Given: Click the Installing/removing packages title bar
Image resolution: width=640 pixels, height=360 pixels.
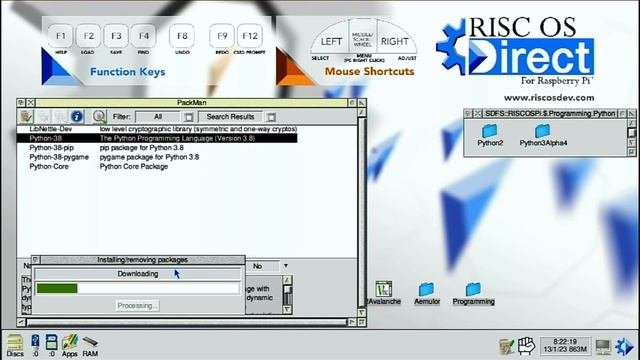Looking at the screenshot, I should coord(142,260).
